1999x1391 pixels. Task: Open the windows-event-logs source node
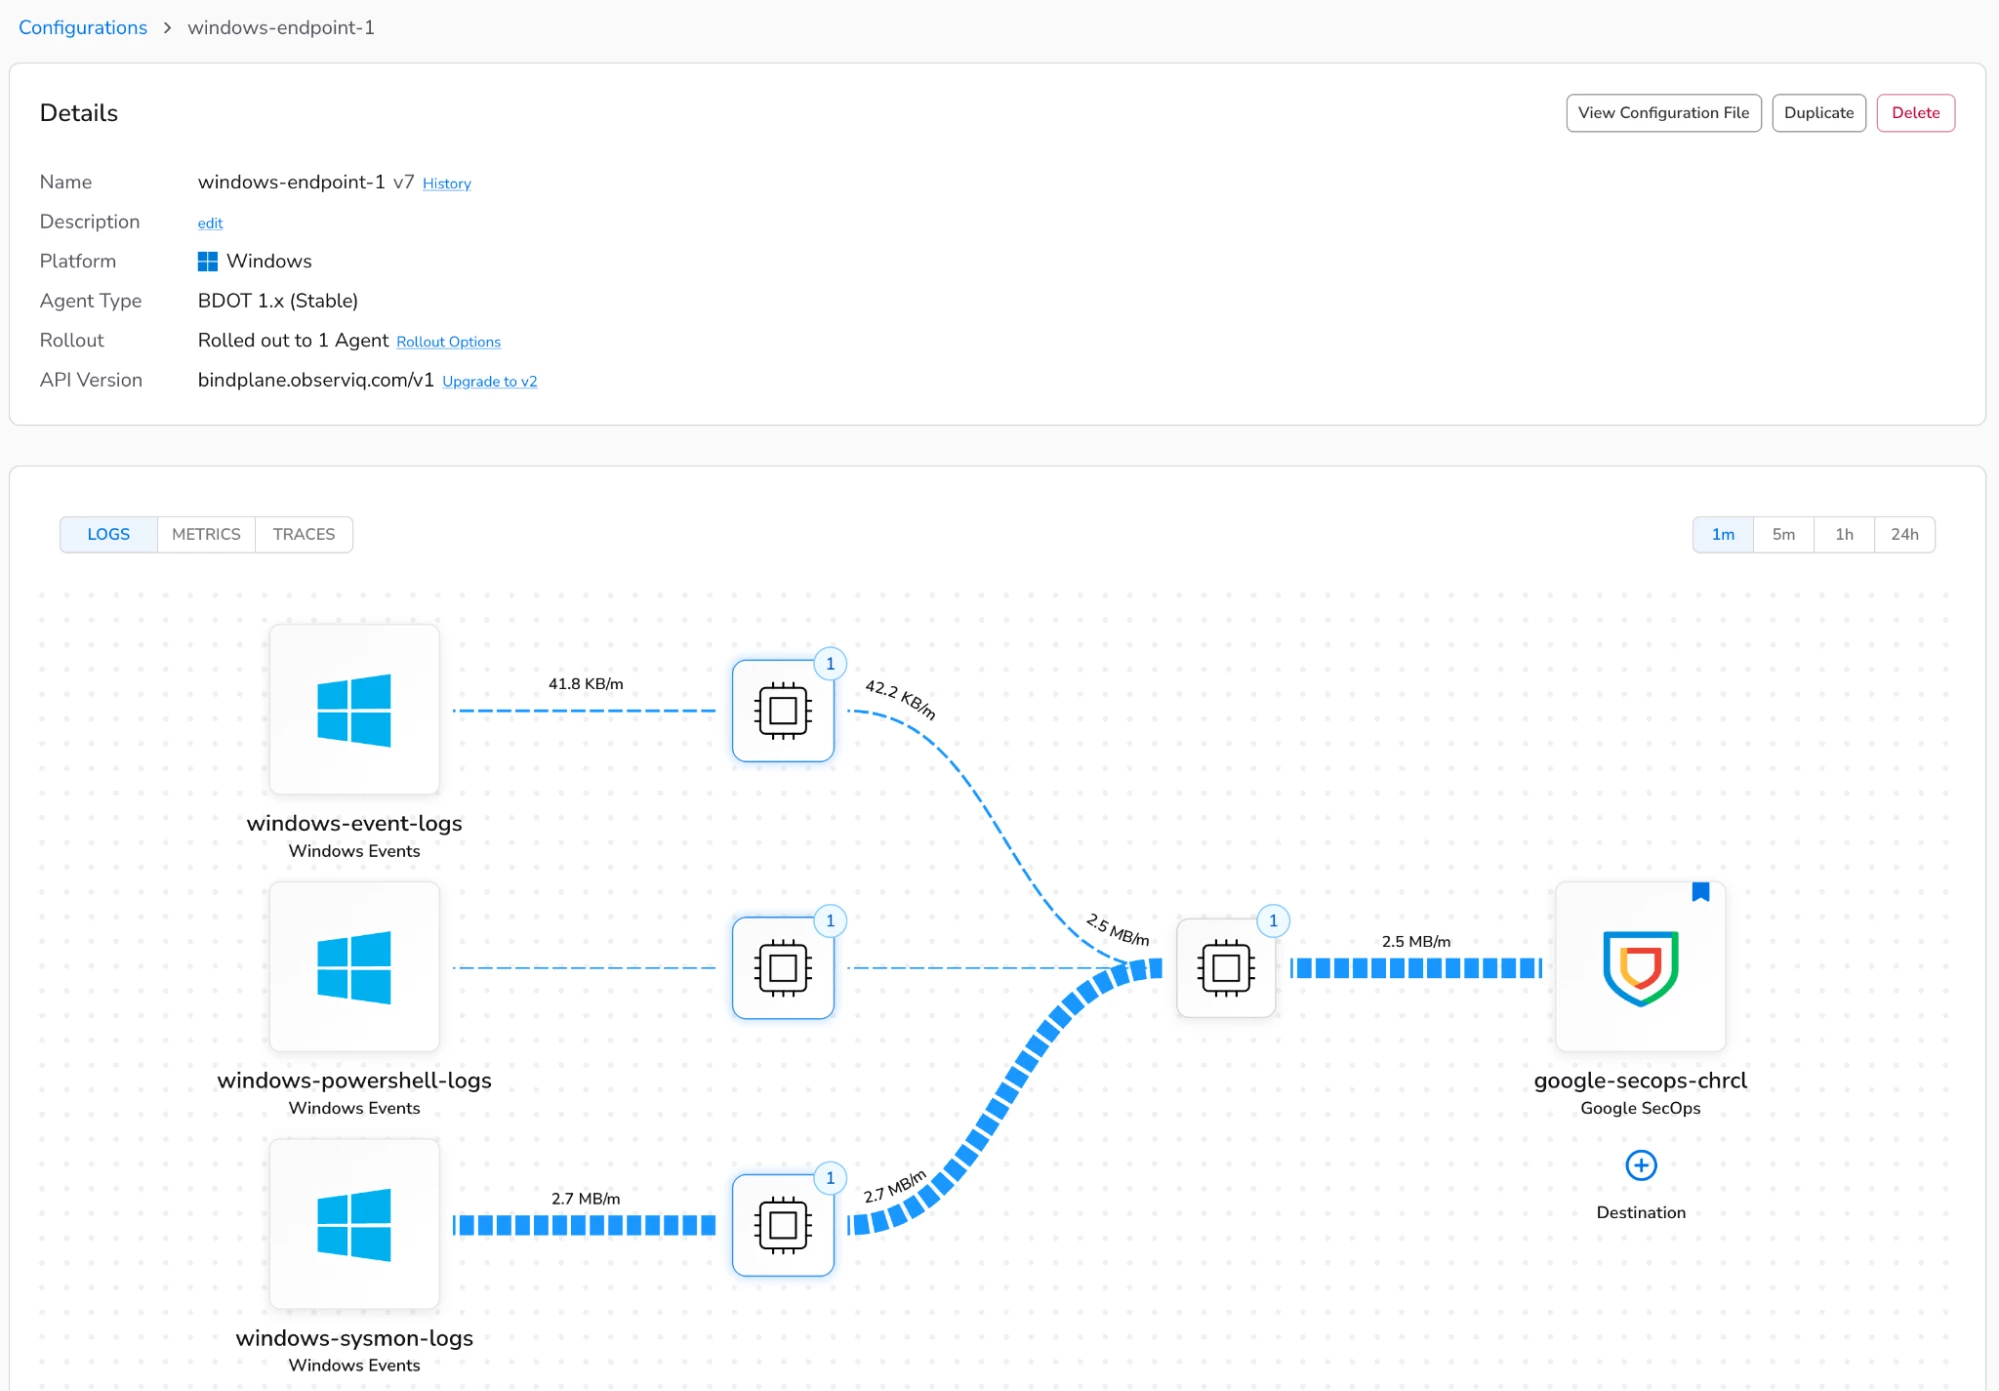[354, 710]
